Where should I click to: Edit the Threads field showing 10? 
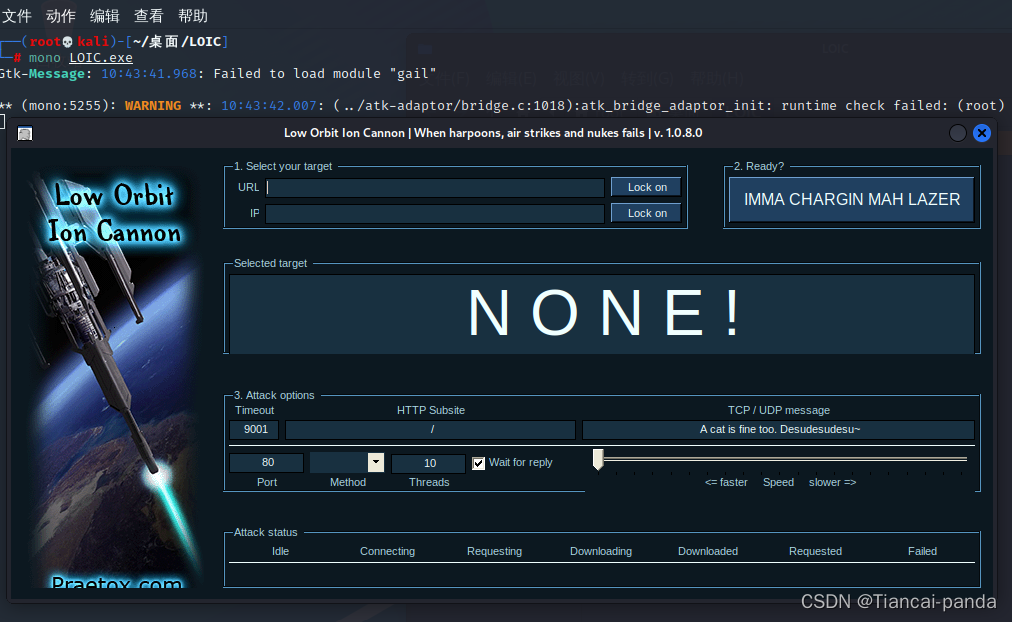point(429,463)
